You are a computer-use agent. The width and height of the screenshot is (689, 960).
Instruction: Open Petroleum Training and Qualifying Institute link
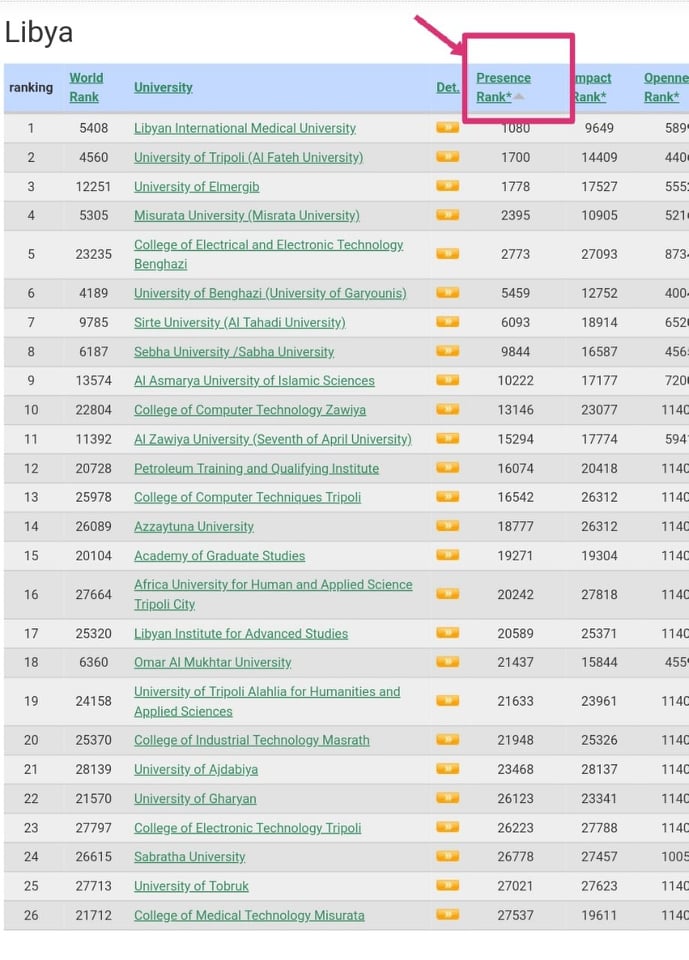pos(257,468)
